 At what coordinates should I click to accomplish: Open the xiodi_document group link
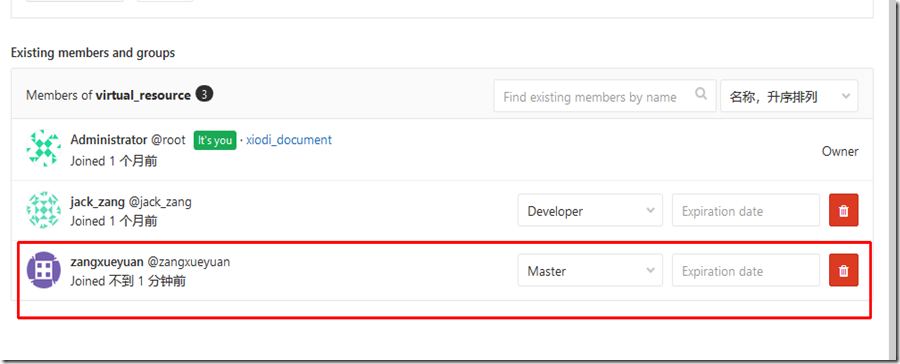pyautogui.click(x=289, y=140)
